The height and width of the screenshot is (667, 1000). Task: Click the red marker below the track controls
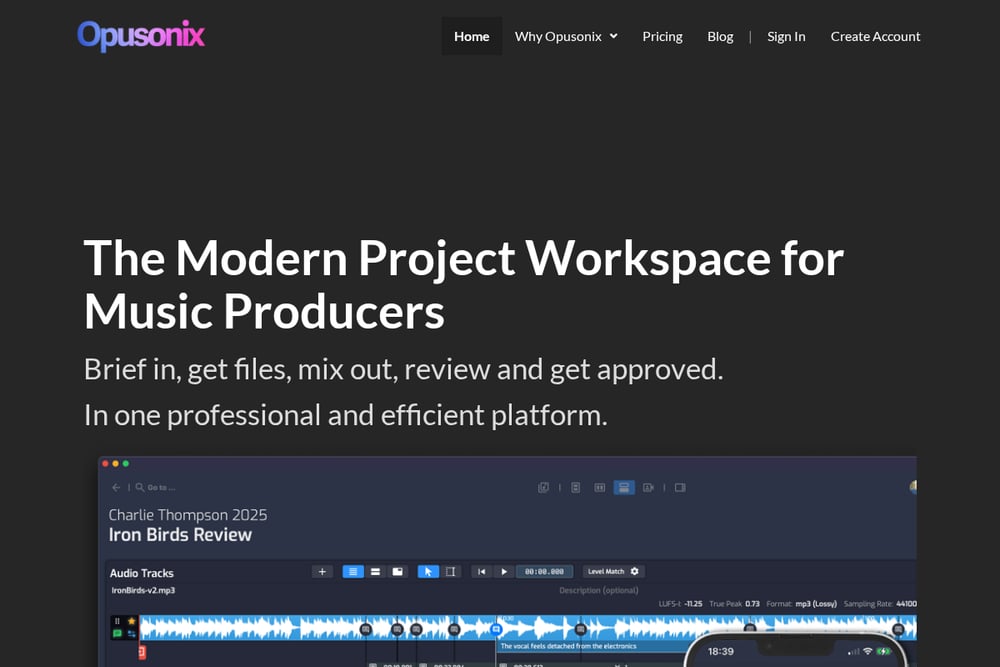click(x=142, y=651)
